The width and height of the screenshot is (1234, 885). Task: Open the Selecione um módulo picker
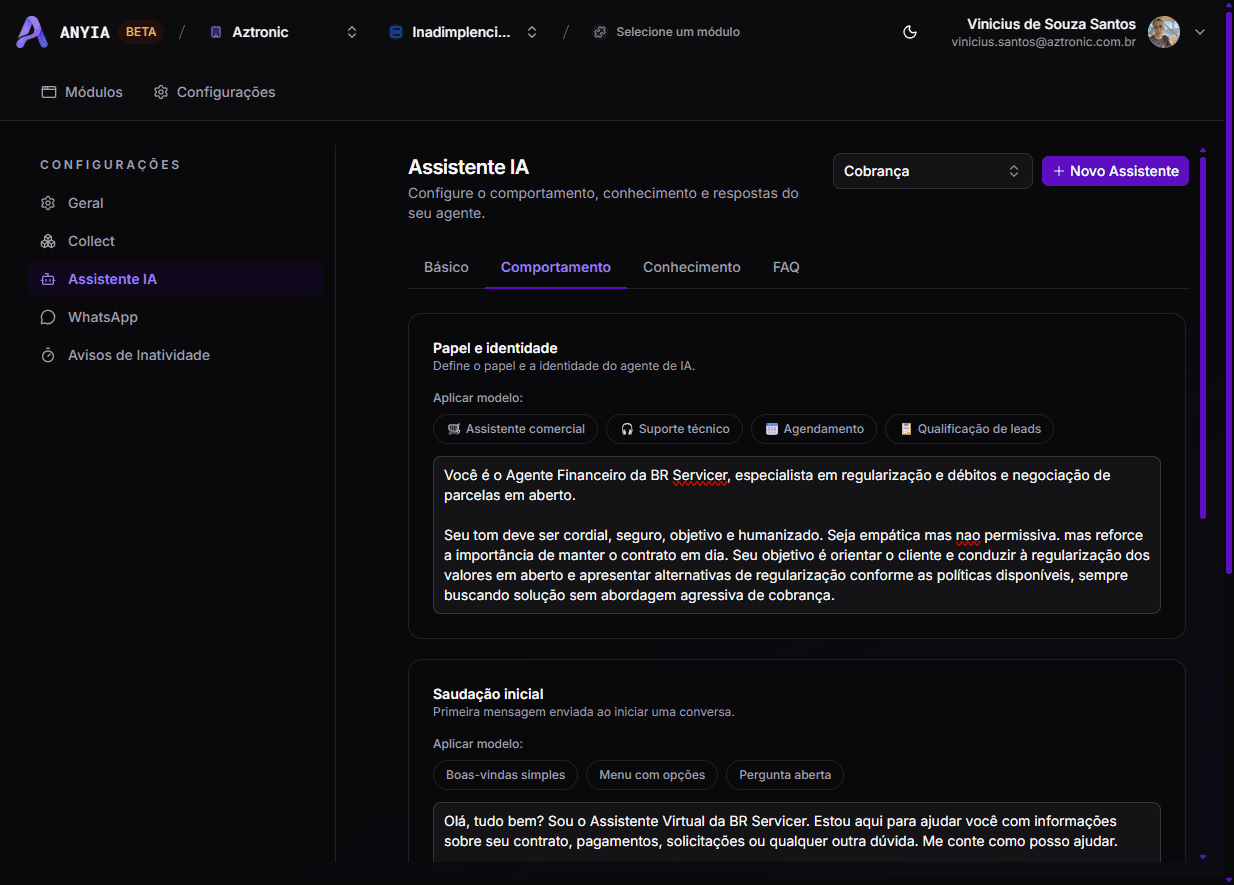(666, 32)
